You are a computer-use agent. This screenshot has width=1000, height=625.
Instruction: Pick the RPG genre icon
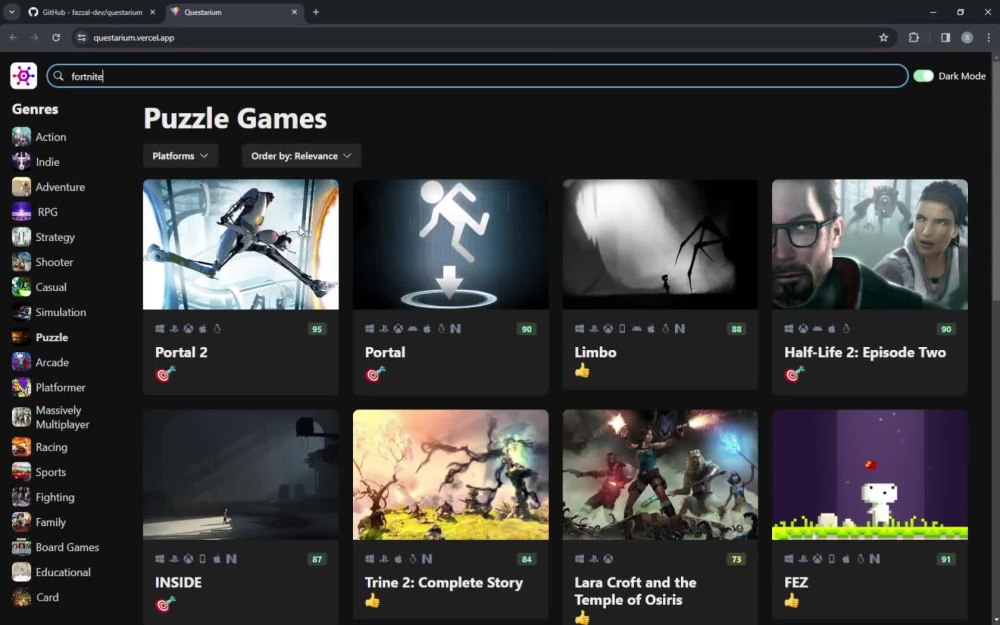pos(21,212)
